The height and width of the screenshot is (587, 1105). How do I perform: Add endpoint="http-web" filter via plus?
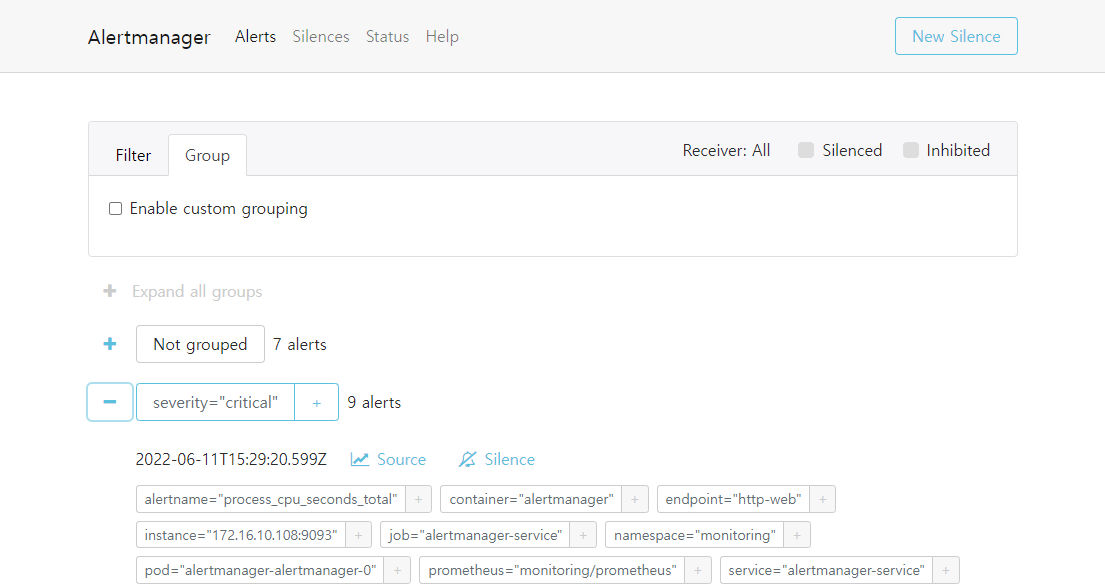(822, 499)
